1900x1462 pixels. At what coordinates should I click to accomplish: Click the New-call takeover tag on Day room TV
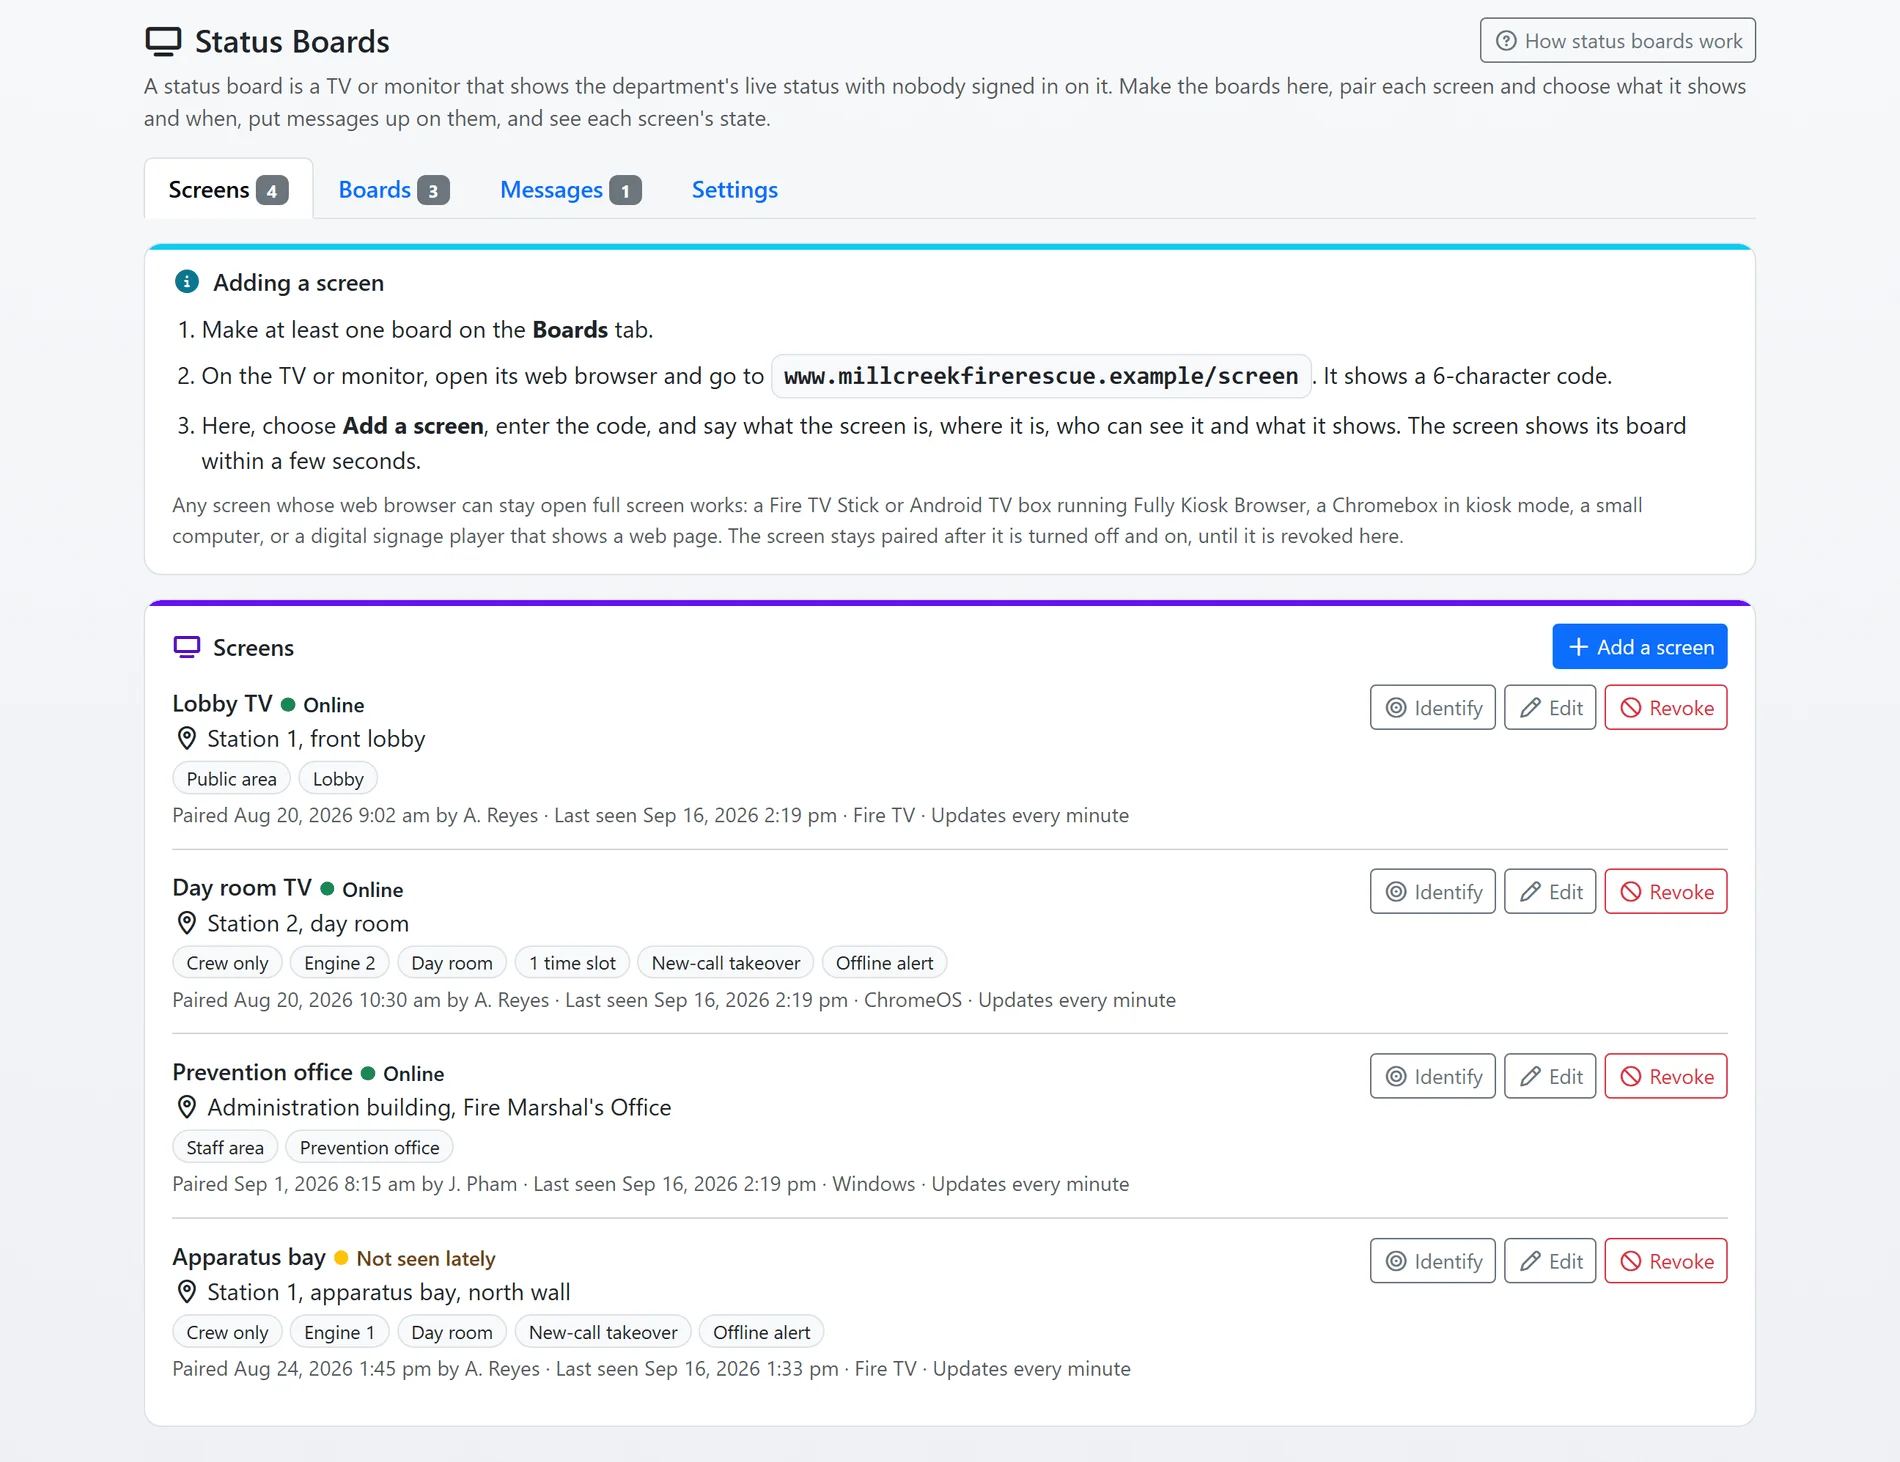[726, 963]
